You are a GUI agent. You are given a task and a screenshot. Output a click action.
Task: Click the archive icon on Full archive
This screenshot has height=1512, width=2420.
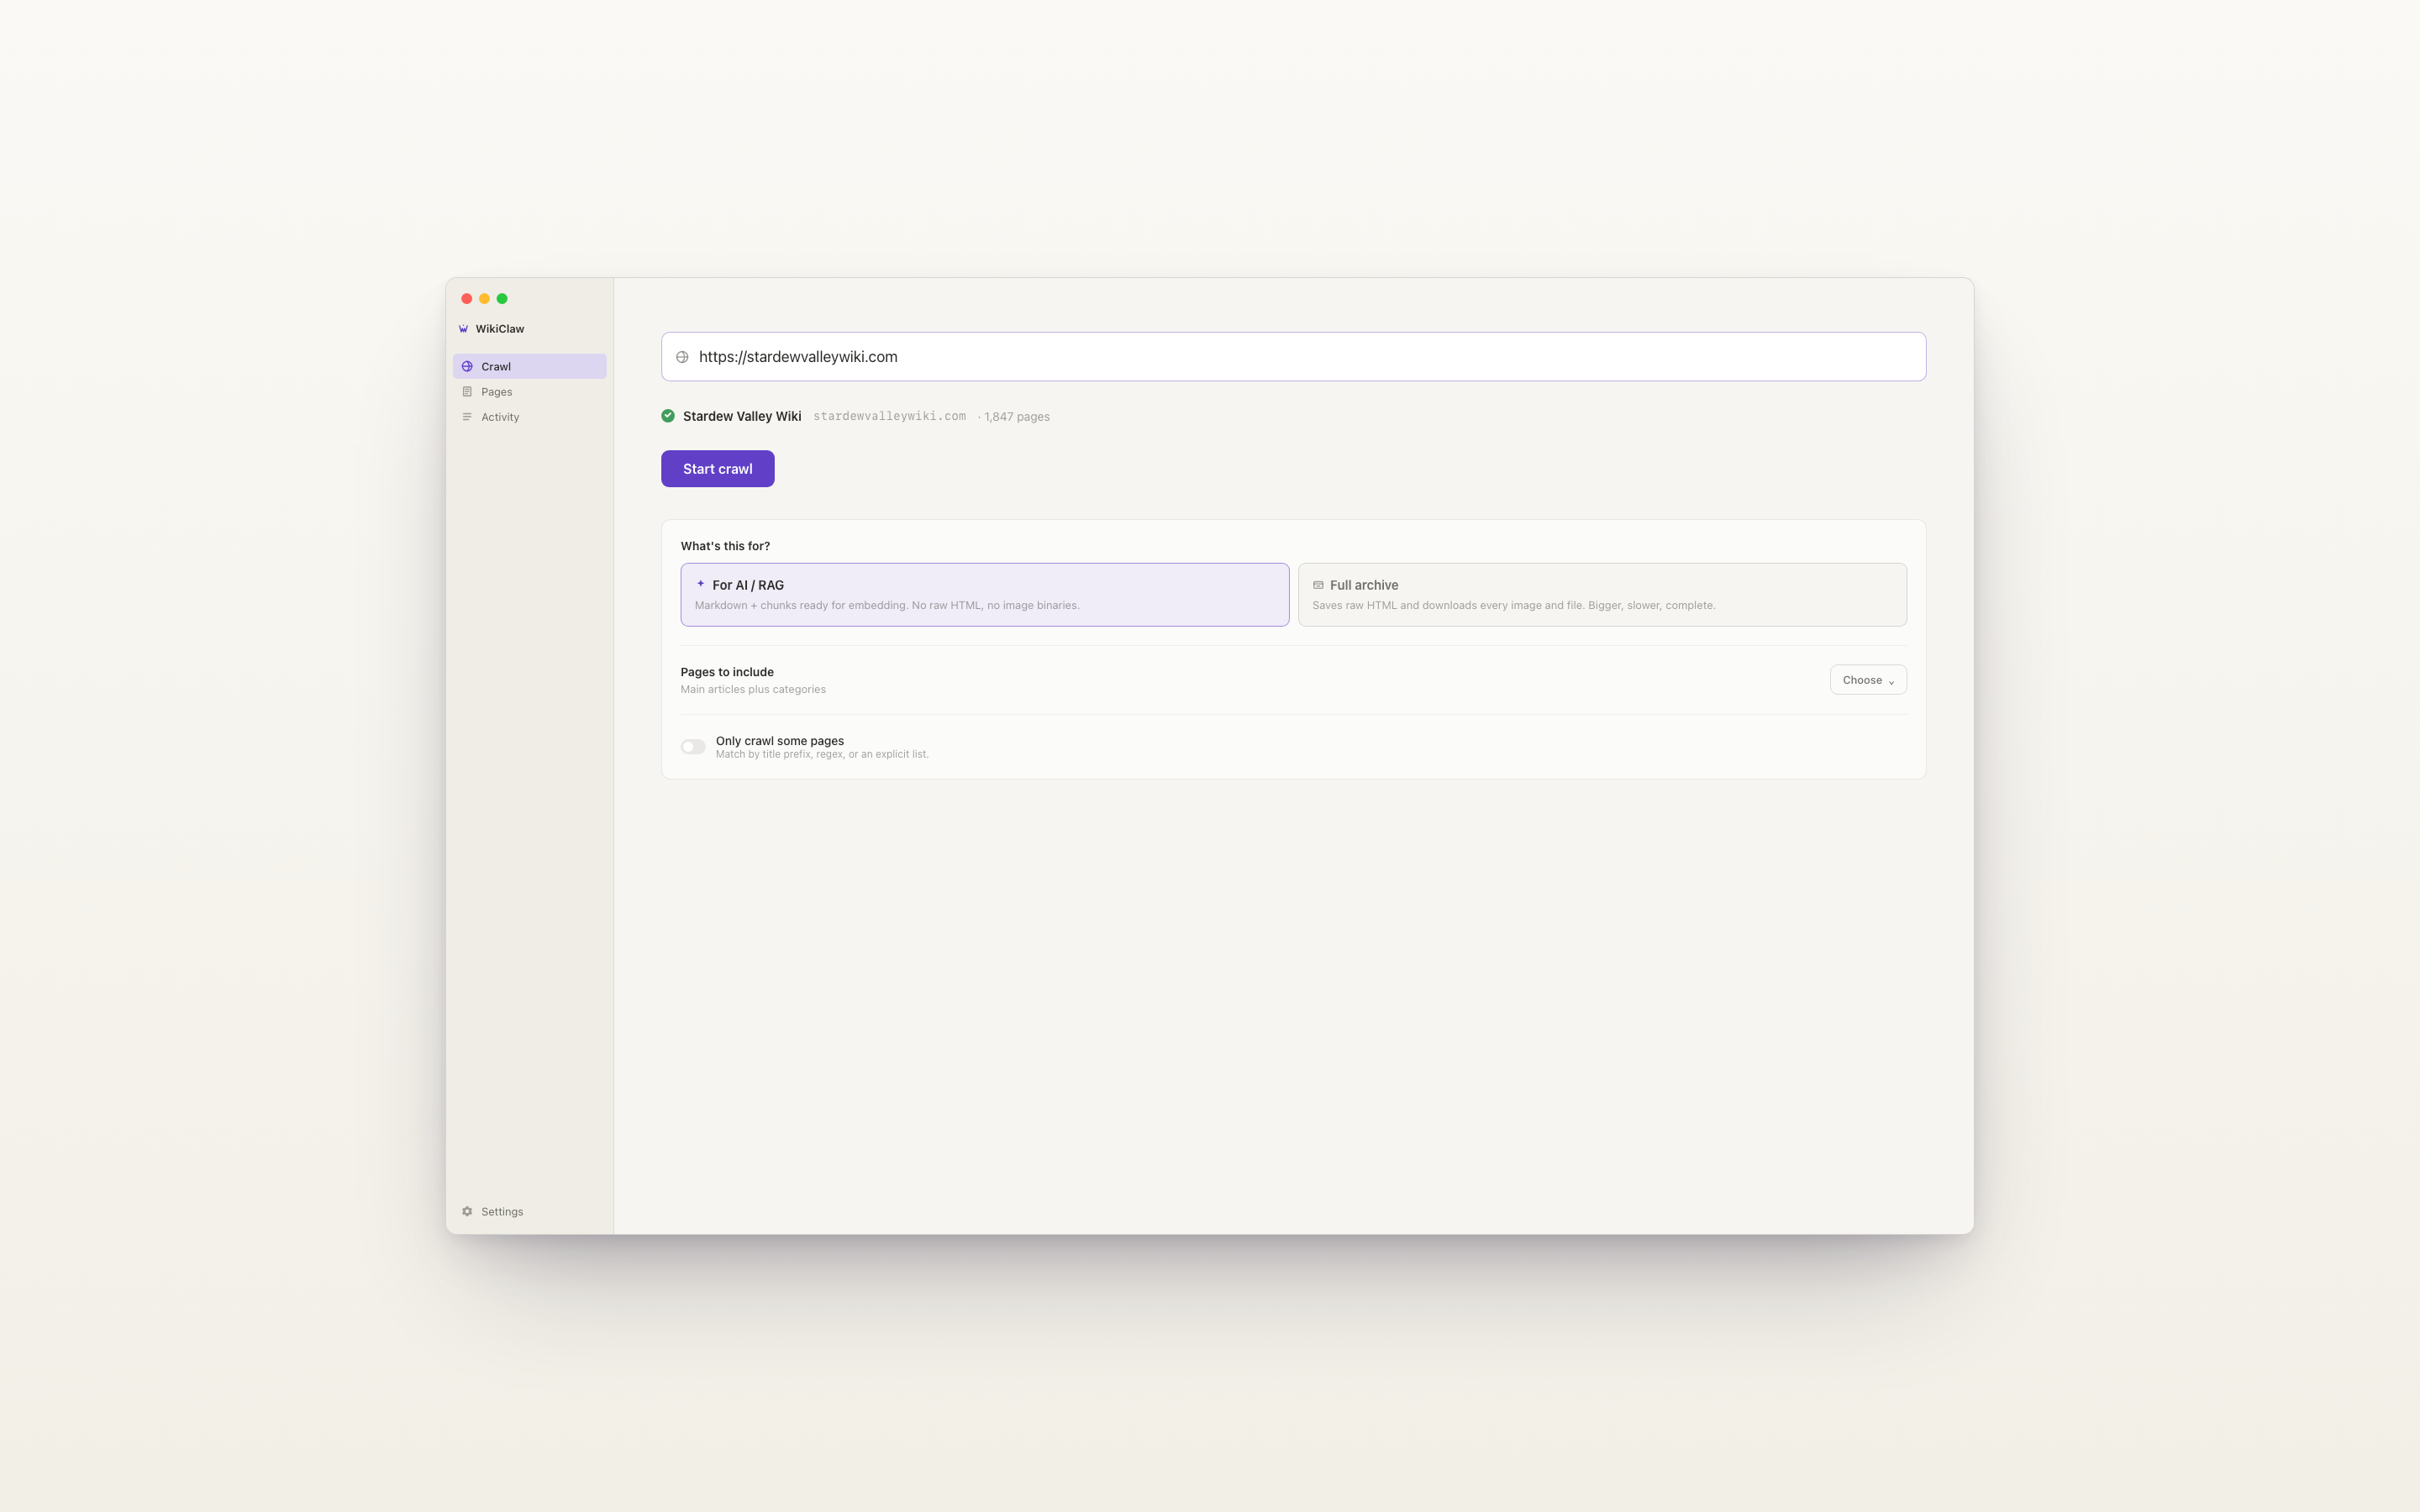[x=1318, y=585]
